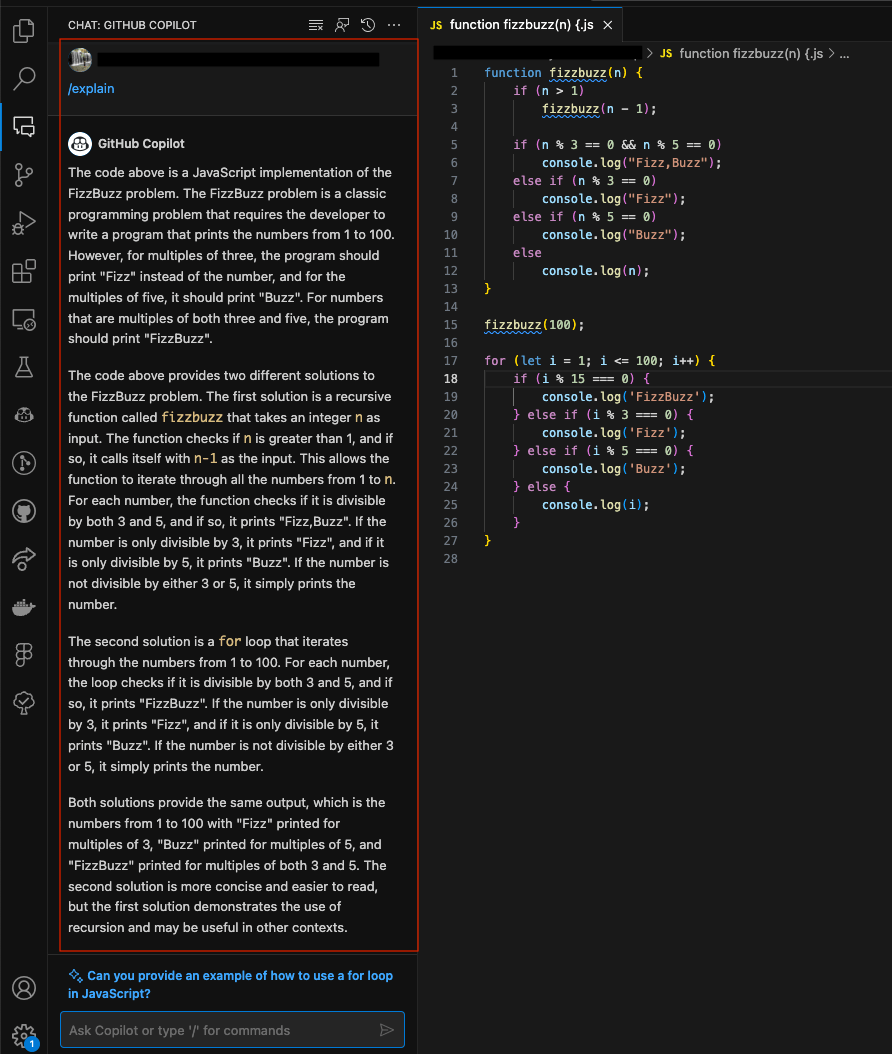The width and height of the screenshot is (892, 1054).
Task: Click the GitHub Copilot avatar icon
Action: tap(80, 143)
